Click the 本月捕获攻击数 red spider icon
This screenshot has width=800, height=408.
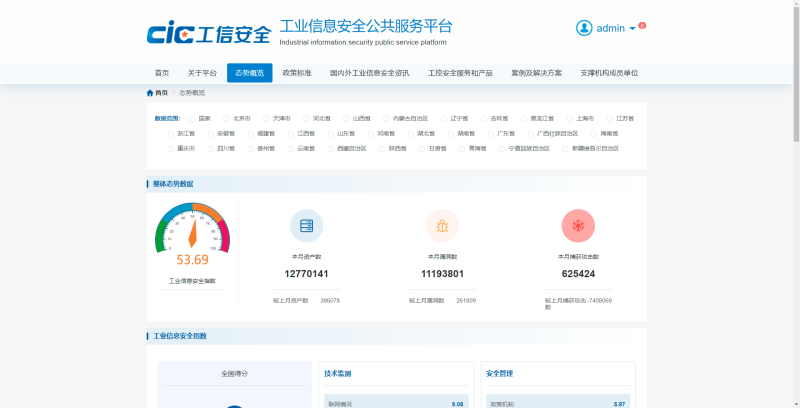click(578, 226)
